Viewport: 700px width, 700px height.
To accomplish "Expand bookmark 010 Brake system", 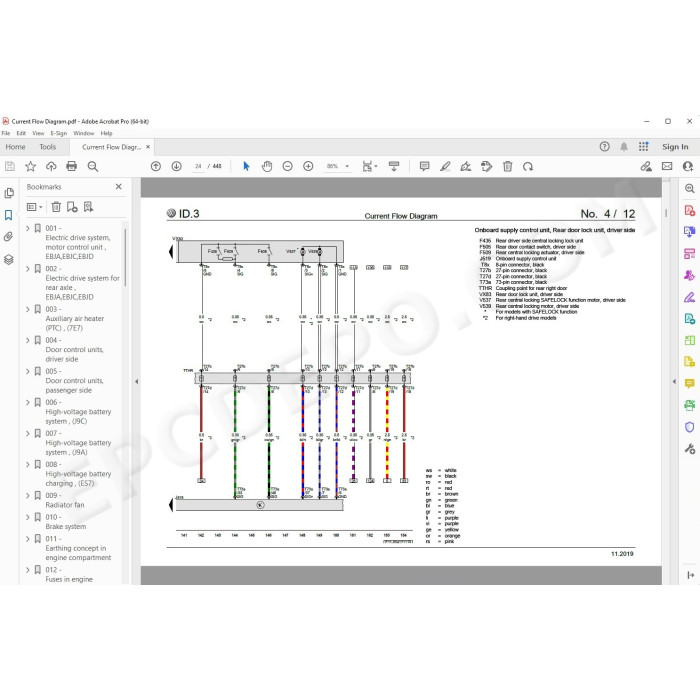I will (28, 517).
